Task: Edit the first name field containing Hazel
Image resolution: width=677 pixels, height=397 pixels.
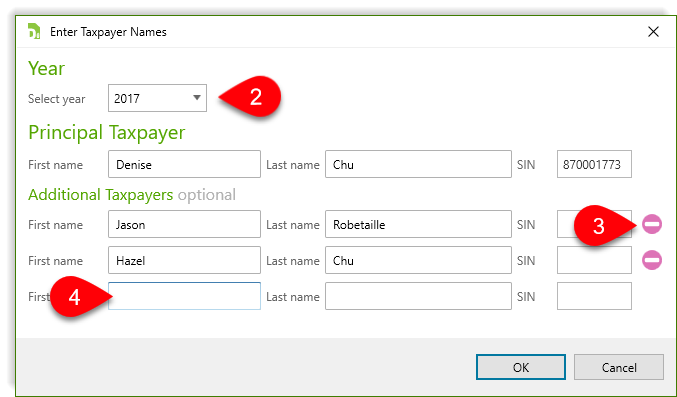Action: click(x=184, y=260)
